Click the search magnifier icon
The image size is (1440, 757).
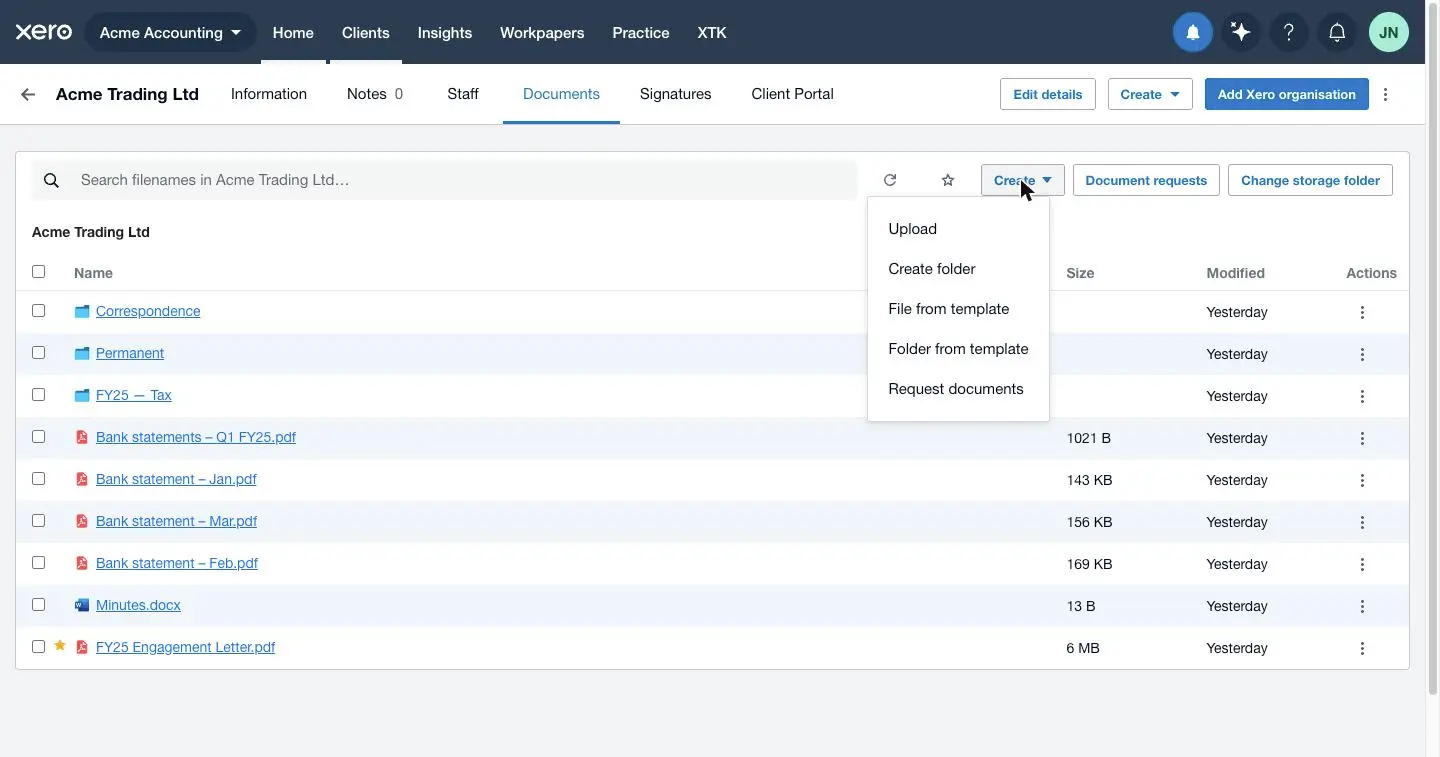(52, 180)
